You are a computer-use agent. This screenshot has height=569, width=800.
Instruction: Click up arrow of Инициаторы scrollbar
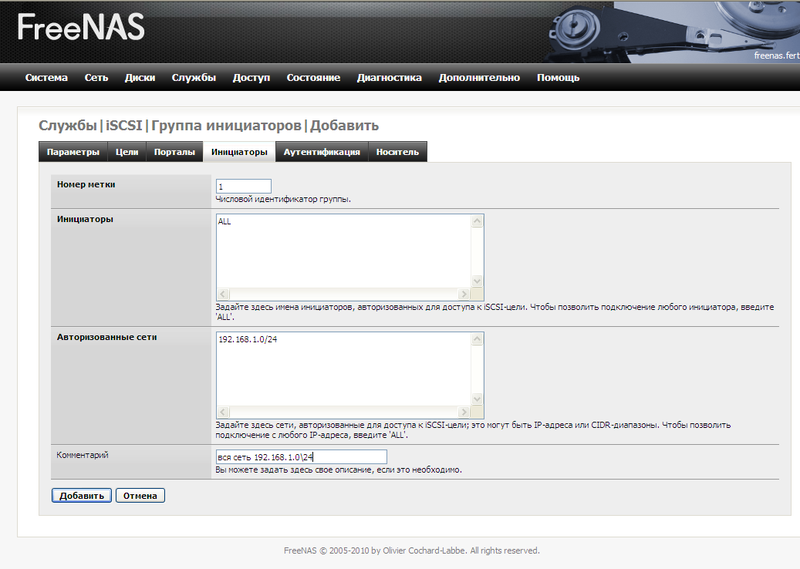click(x=477, y=221)
